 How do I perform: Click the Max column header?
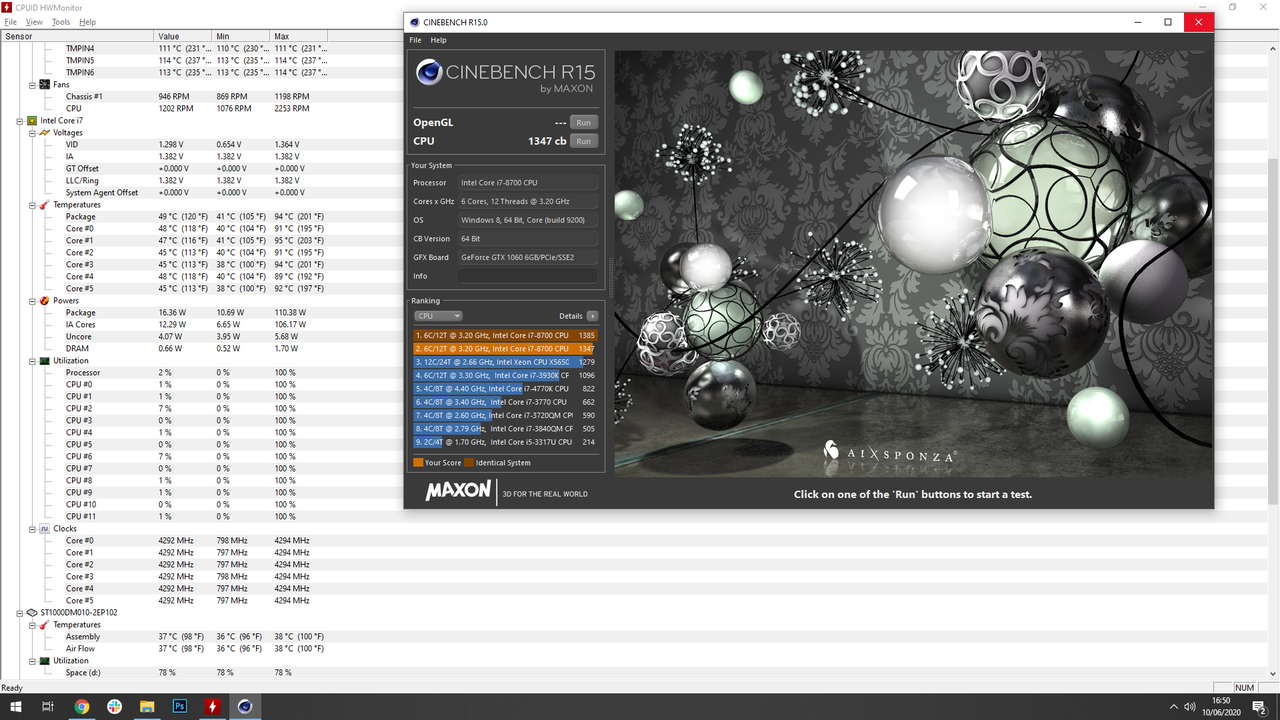pyautogui.click(x=299, y=36)
